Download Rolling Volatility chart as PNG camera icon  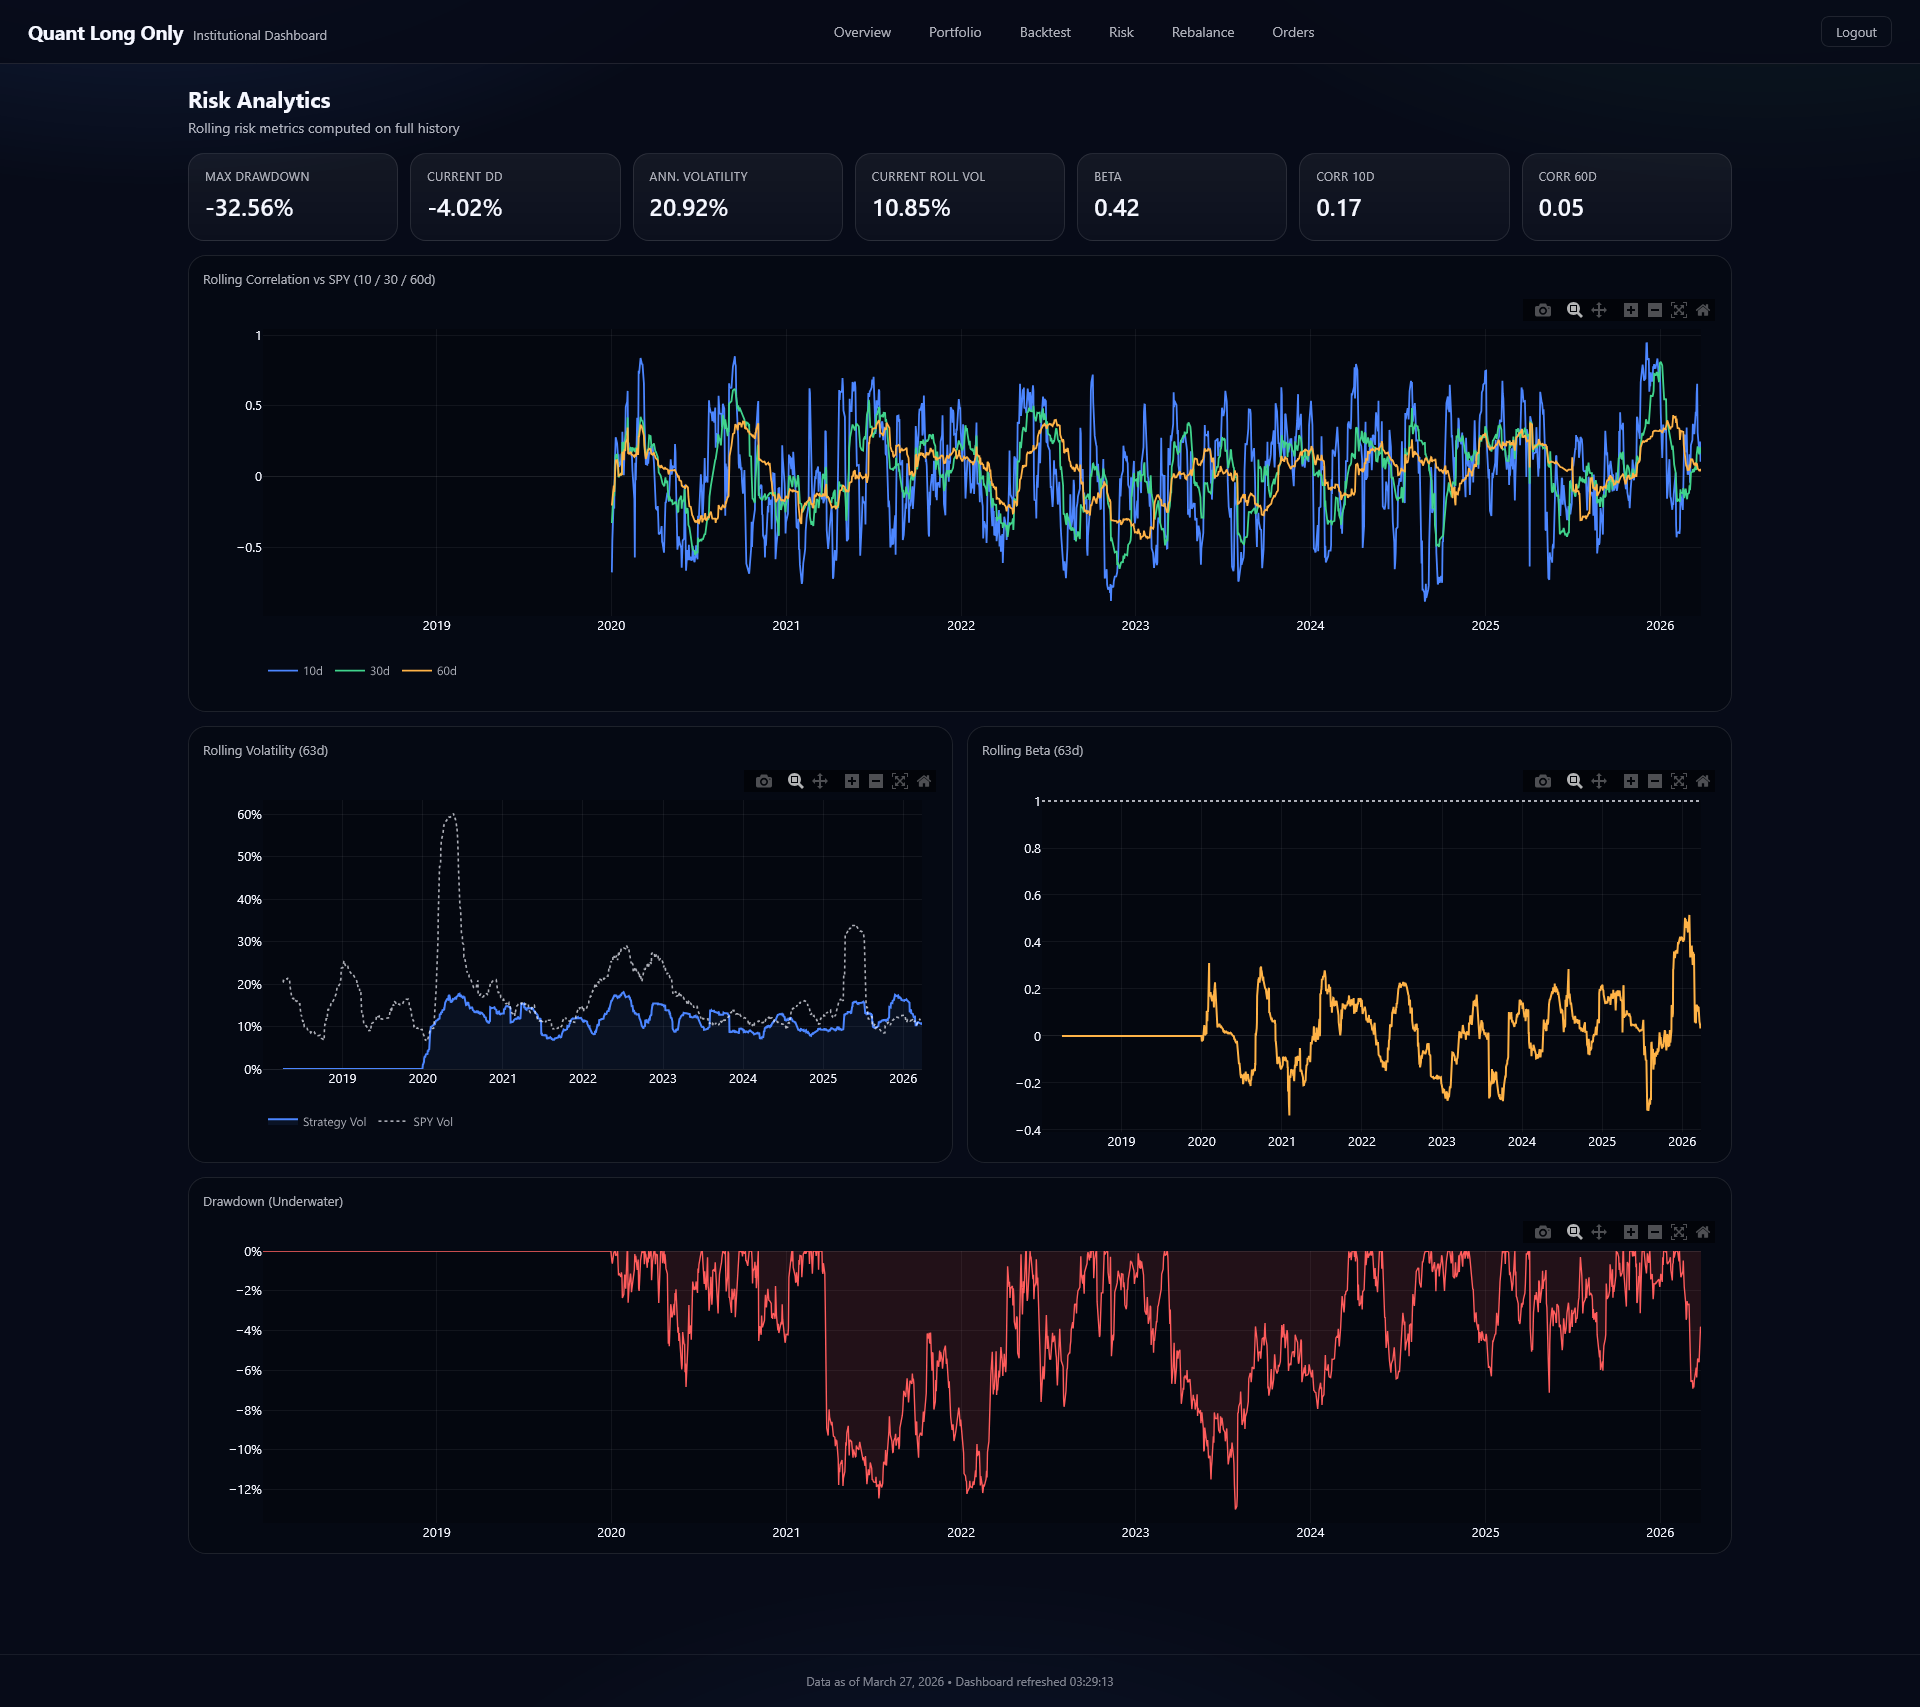coord(764,781)
